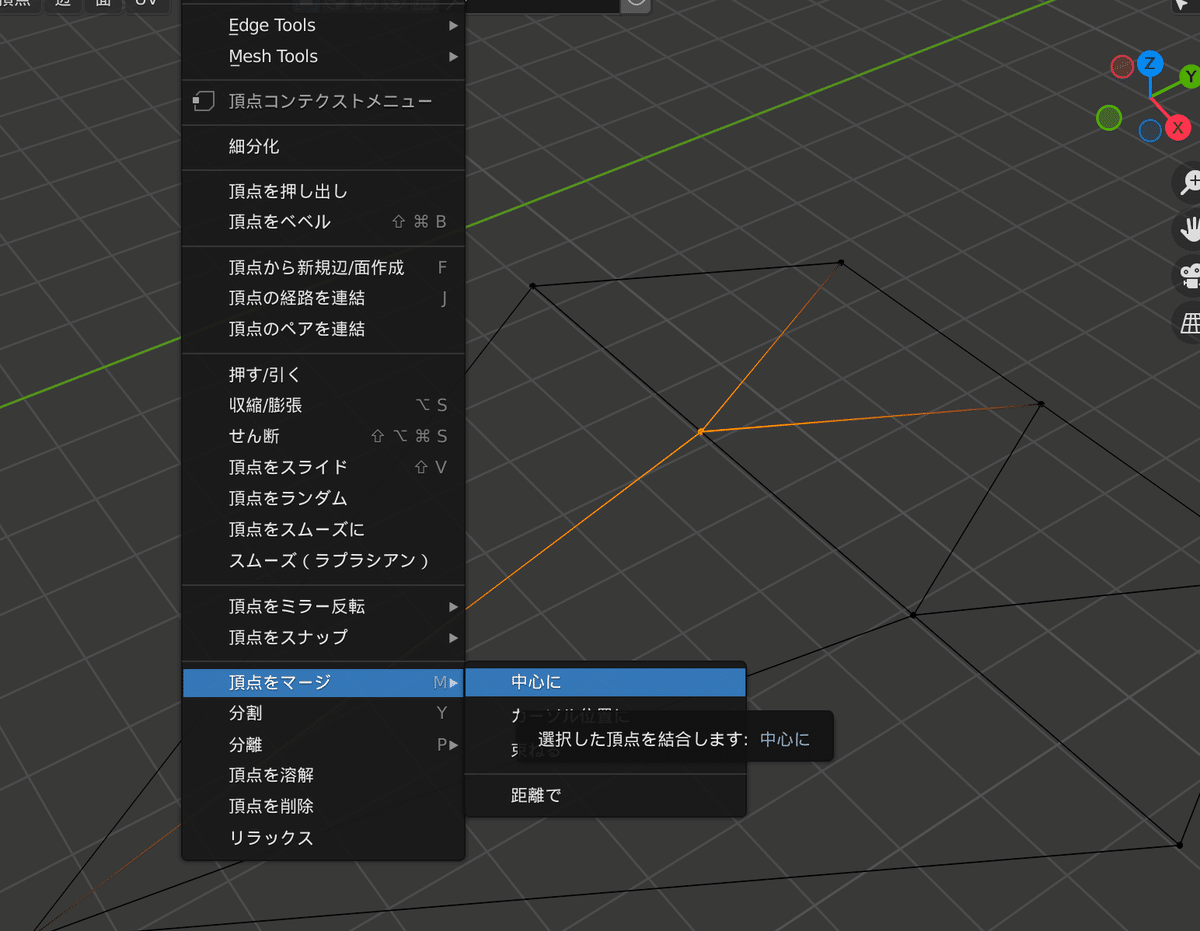Choose せん断 from the context menu
Image resolution: width=1200 pixels, height=931 pixels.
(323, 436)
